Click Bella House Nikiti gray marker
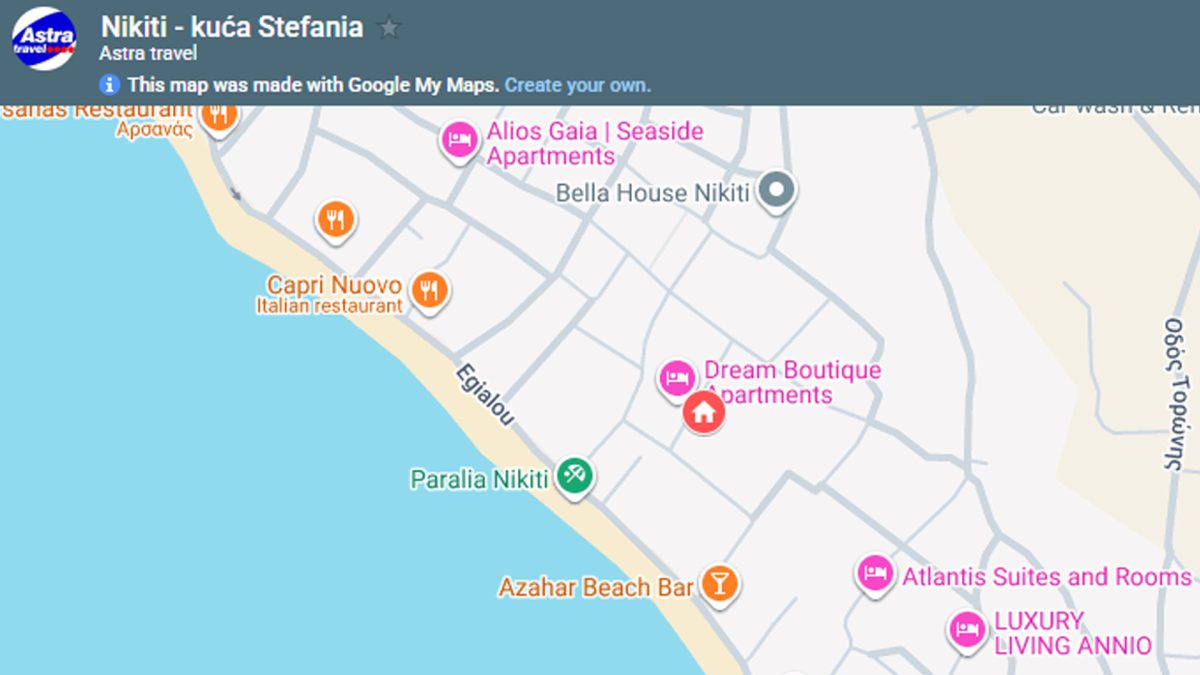Viewport: 1200px width, 675px height. (x=776, y=189)
